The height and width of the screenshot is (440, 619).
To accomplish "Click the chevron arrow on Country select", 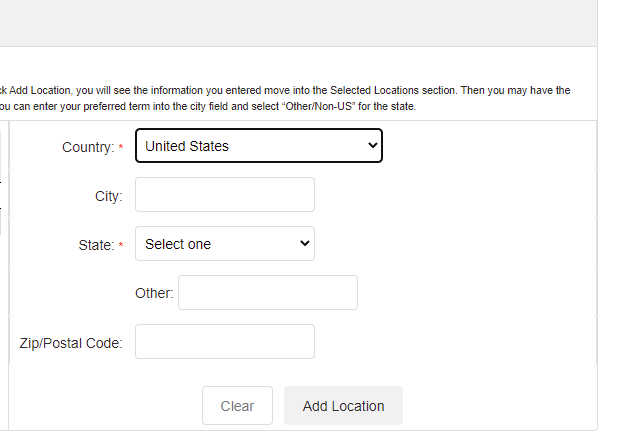I will 372,146.
